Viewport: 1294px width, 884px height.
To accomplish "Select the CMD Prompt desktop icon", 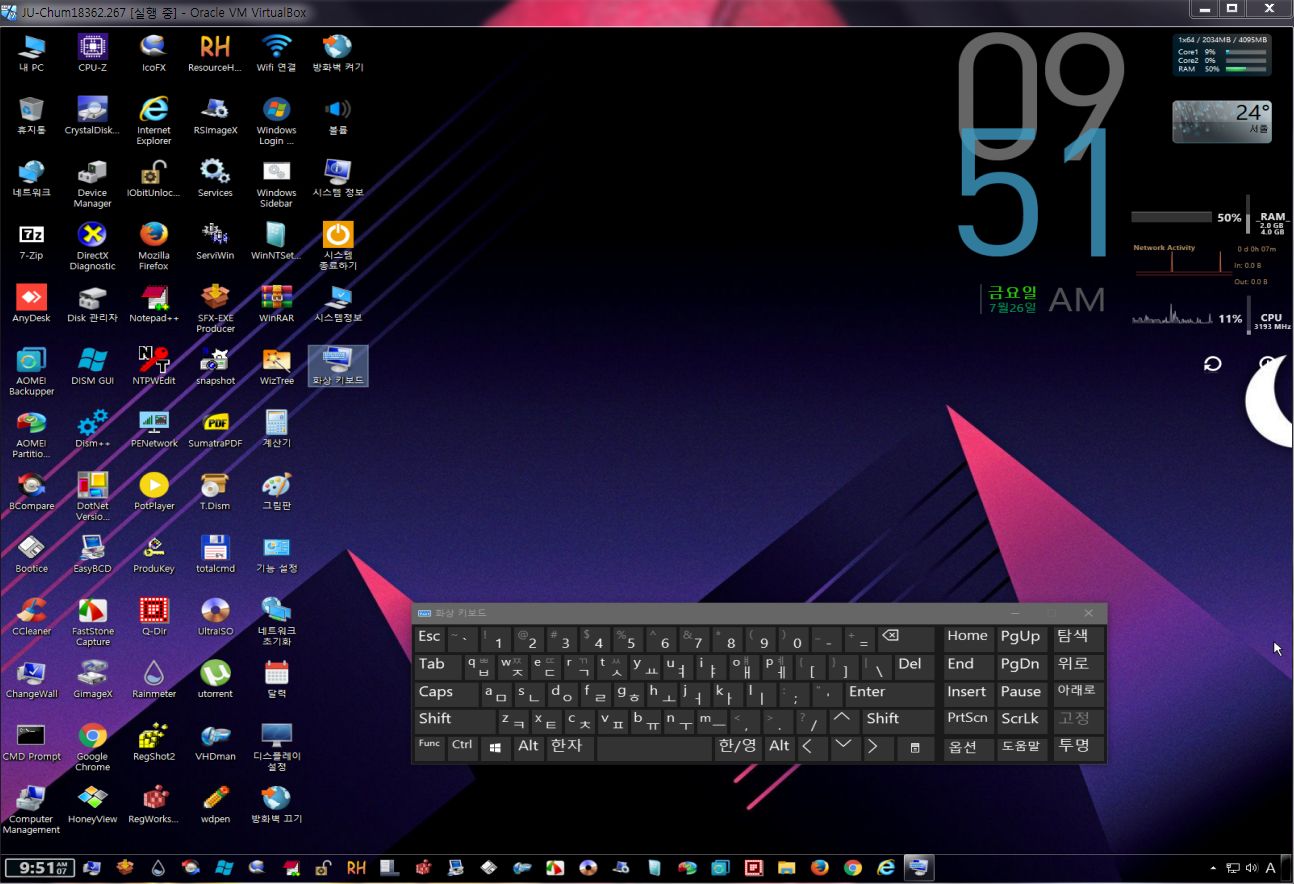I will (31, 742).
